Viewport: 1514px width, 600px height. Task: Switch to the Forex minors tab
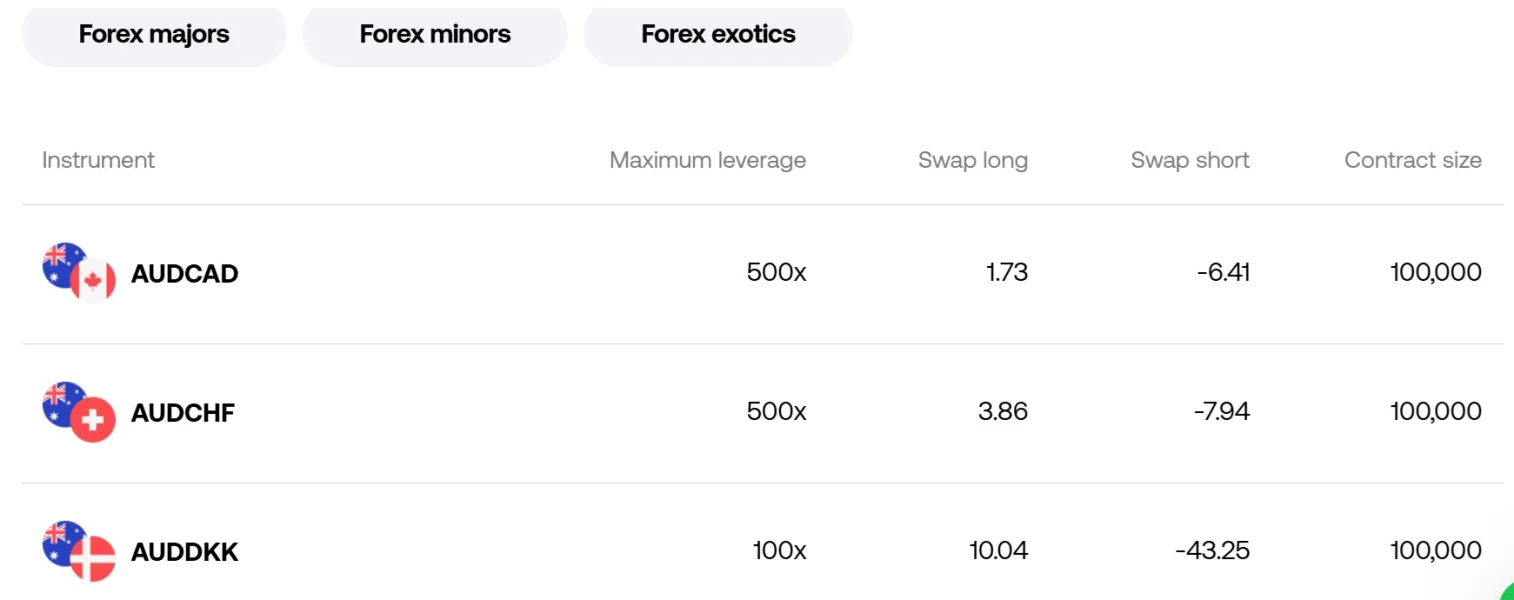click(x=435, y=35)
